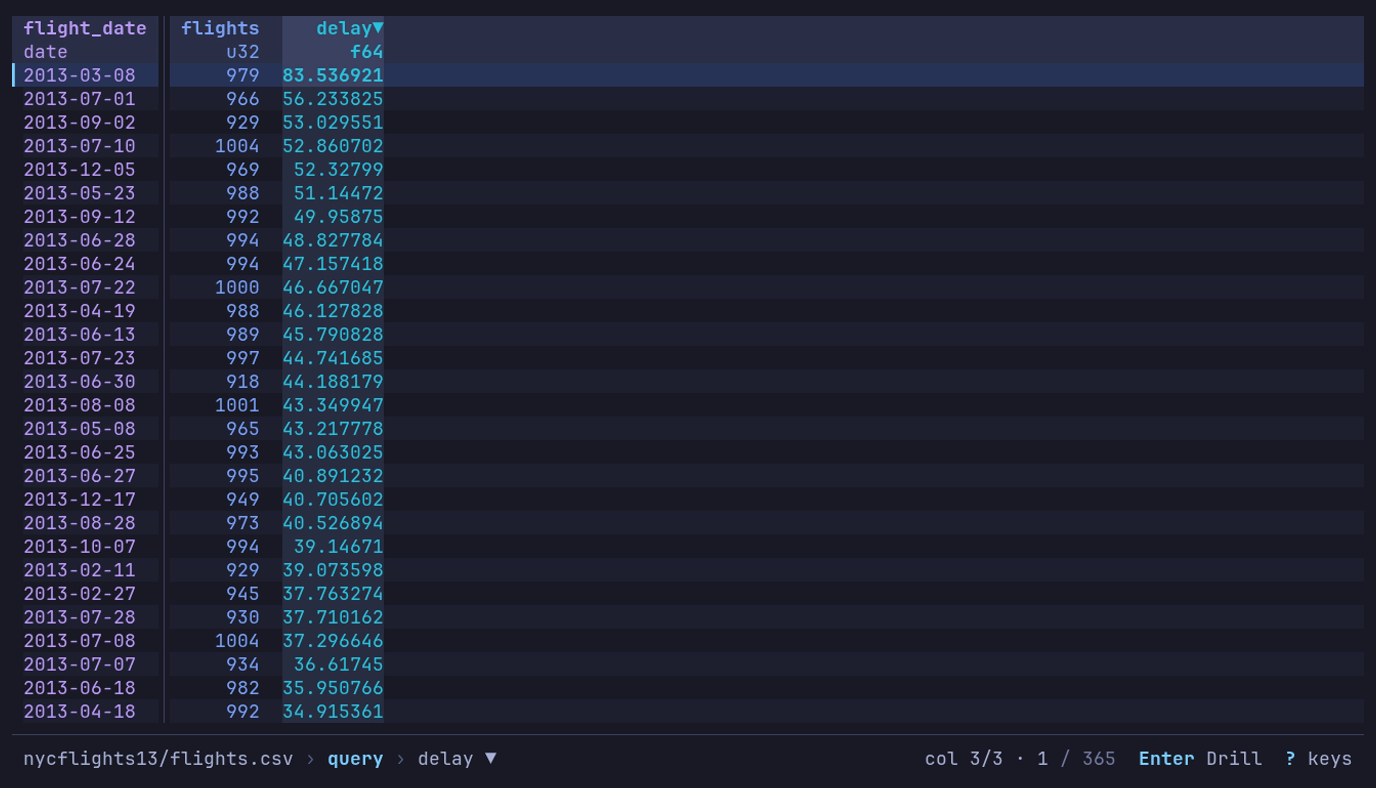Screen dimensions: 1376x788
Task: Select date cell 2013-09-12
Action: (79, 217)
